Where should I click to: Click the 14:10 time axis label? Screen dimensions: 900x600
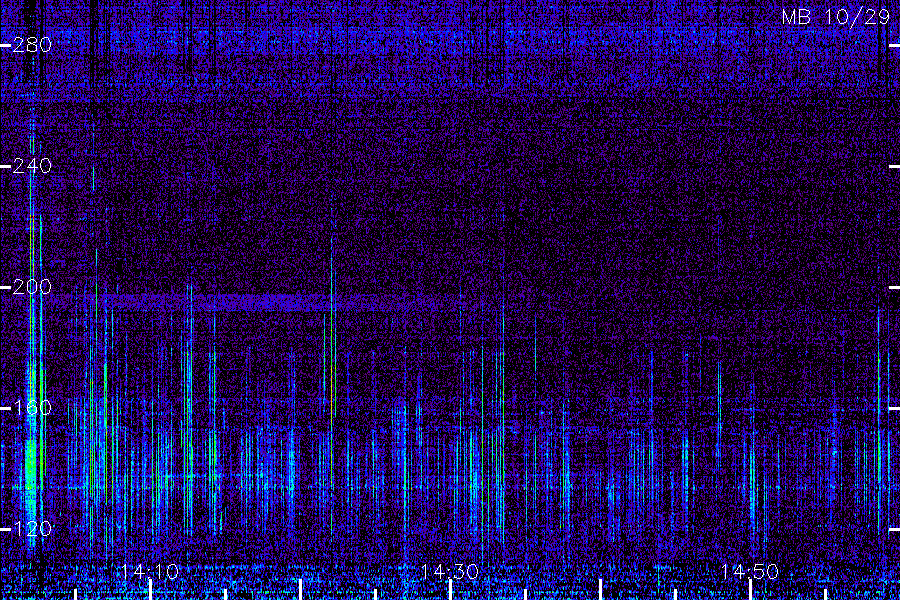[150, 572]
